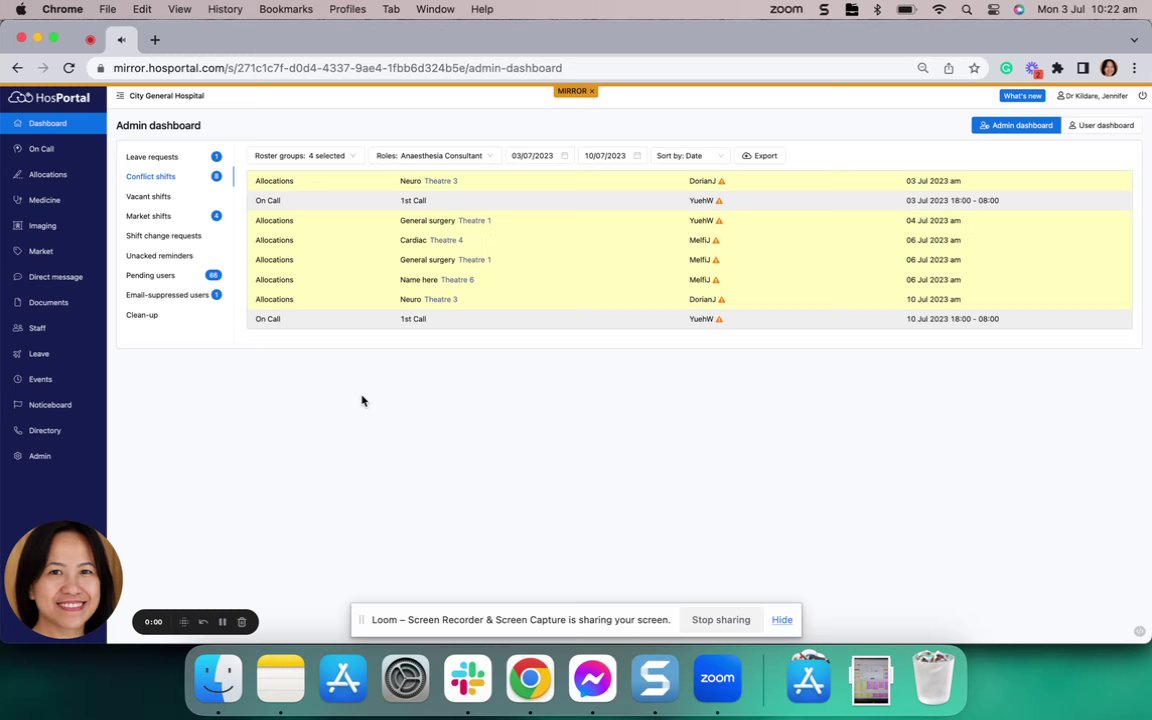Click the HosPortal logo

click(49, 97)
